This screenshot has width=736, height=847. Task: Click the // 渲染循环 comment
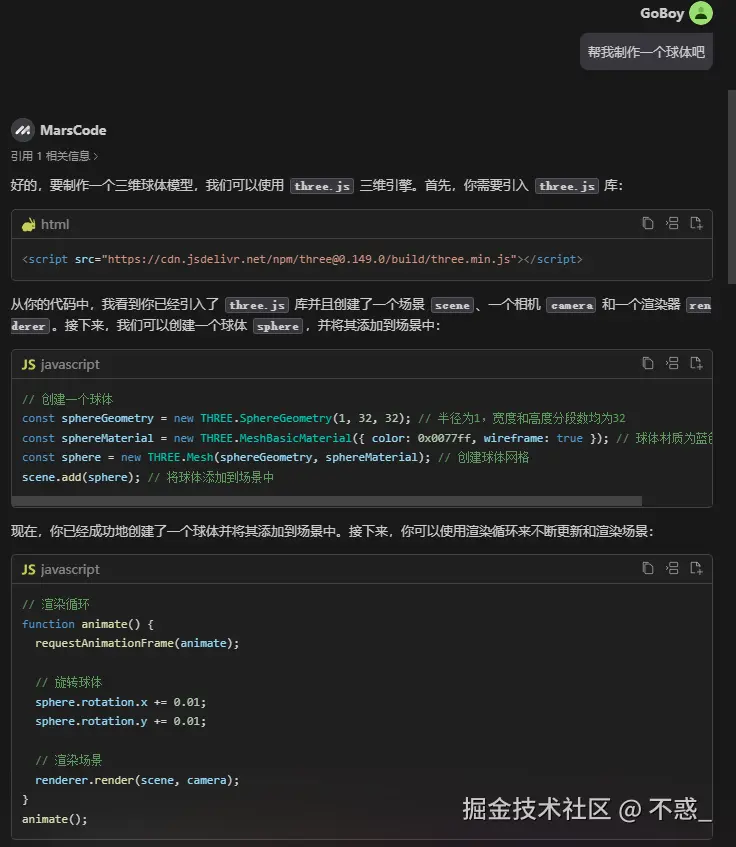pyautogui.click(x=56, y=604)
